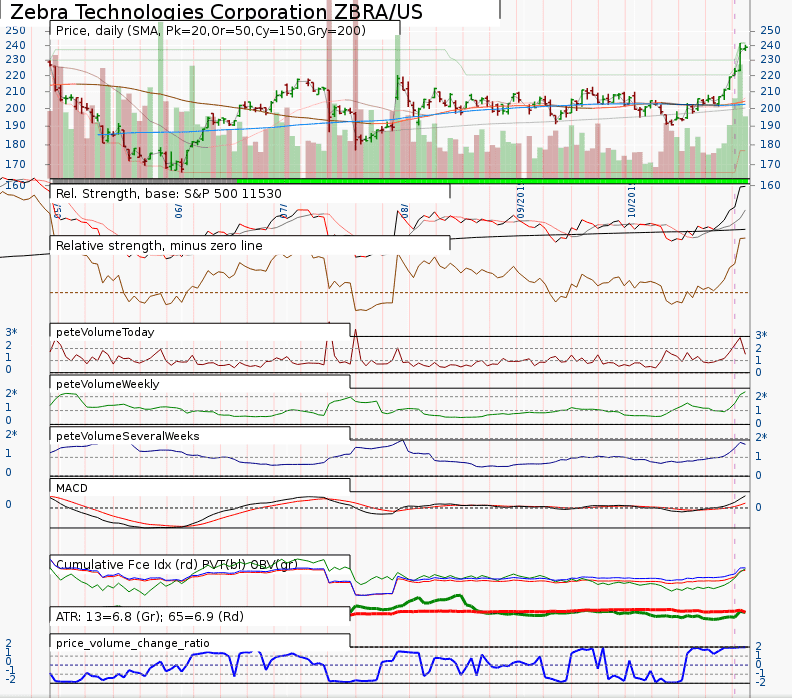Click the peteVolumeWeekly panel label
792x698 pixels.
108,384
